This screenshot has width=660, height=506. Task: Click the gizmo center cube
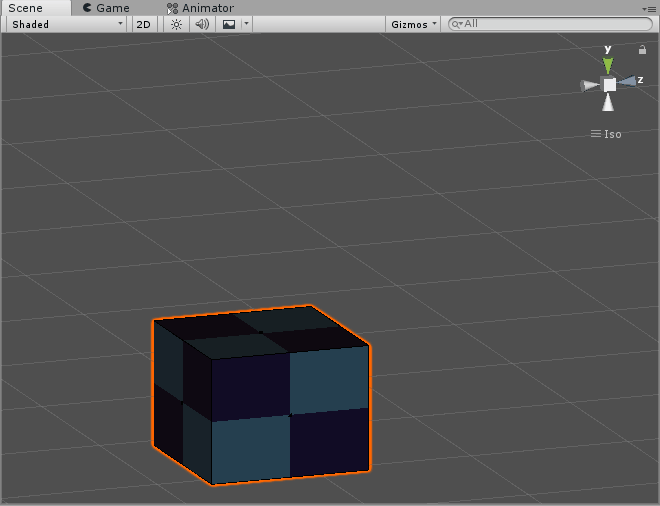609,85
